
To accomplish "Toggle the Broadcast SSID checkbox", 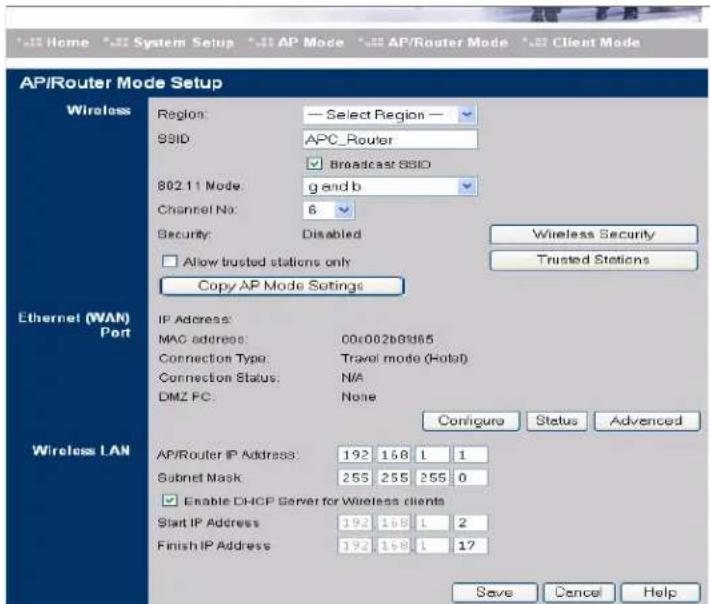I will pyautogui.click(x=314, y=164).
